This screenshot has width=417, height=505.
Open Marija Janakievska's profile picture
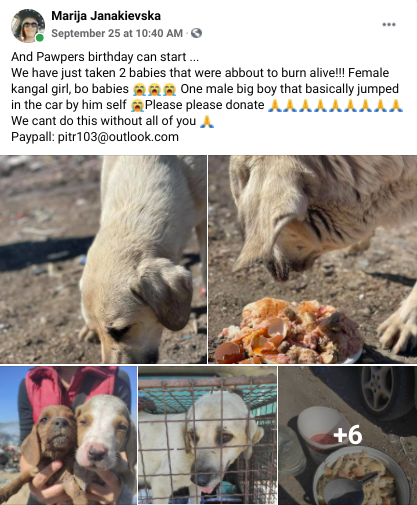(x=28, y=26)
